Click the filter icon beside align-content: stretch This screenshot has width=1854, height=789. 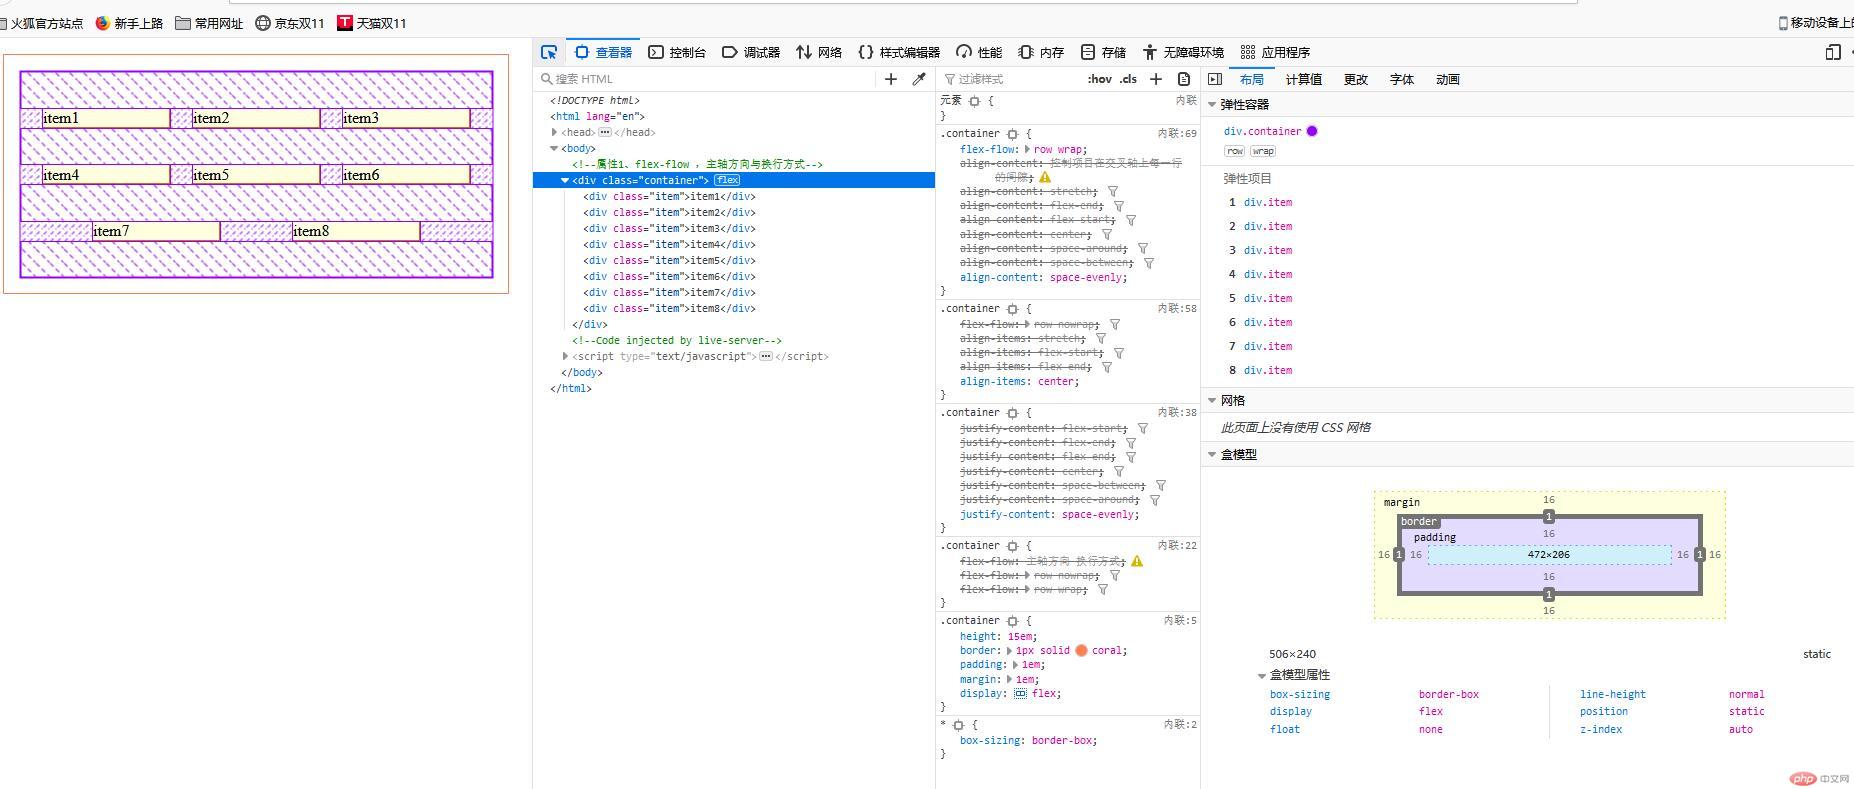(x=1113, y=191)
